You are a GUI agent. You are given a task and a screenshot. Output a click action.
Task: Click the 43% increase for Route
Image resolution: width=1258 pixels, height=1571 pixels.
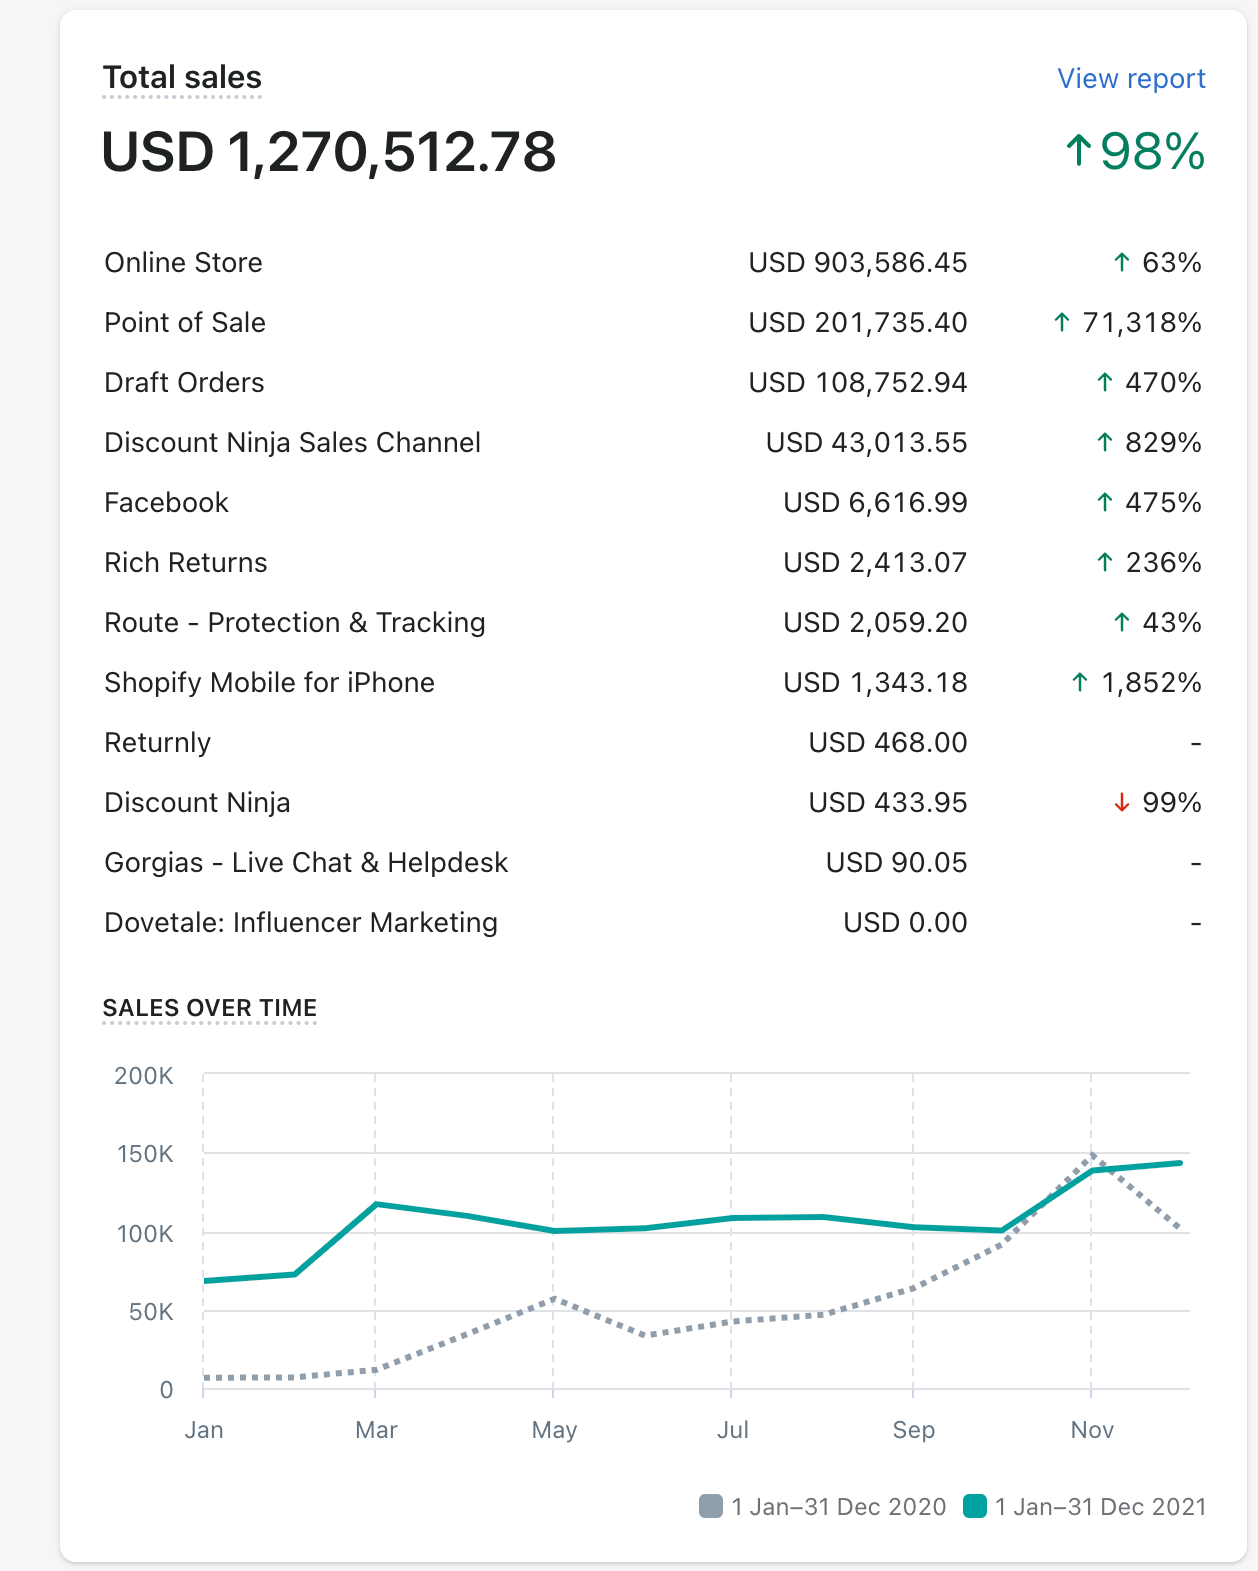click(1157, 623)
